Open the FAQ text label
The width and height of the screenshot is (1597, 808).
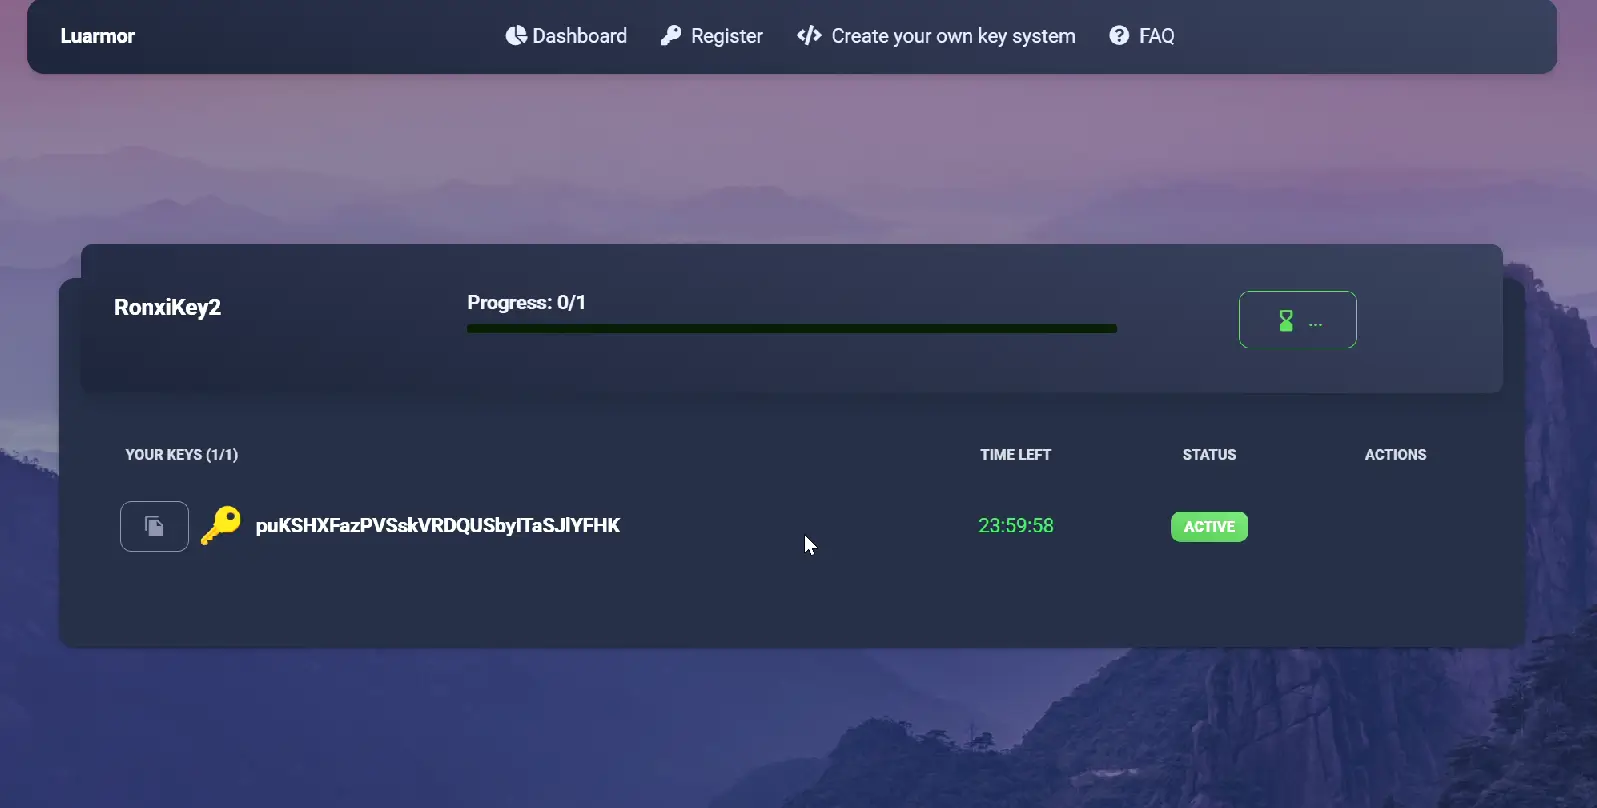[x=1156, y=36]
